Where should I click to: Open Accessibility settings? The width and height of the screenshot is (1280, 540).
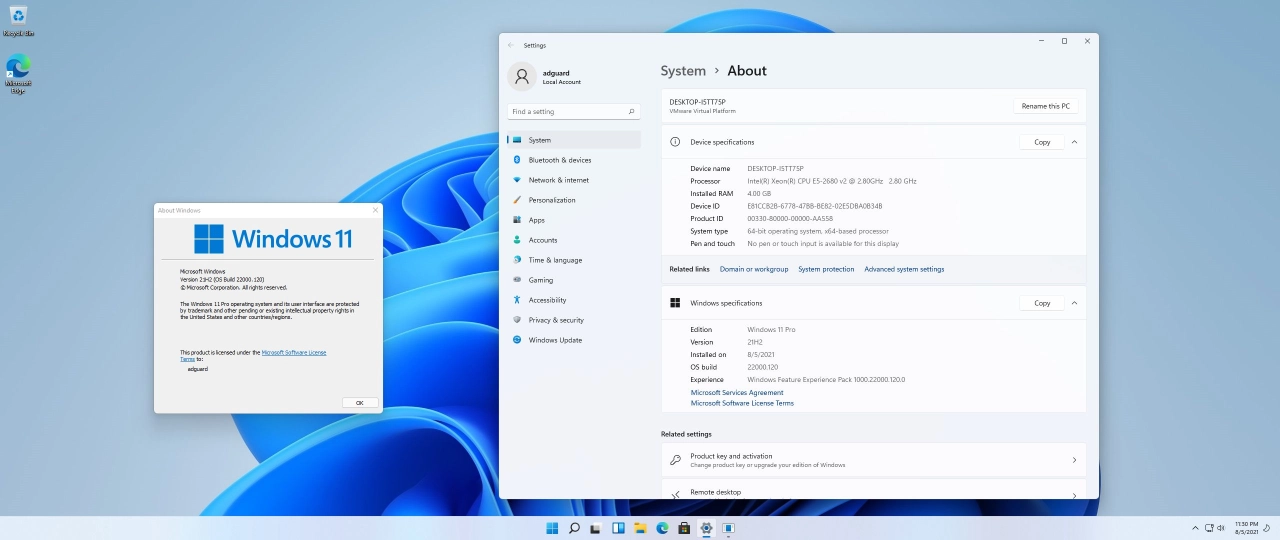(x=574, y=300)
